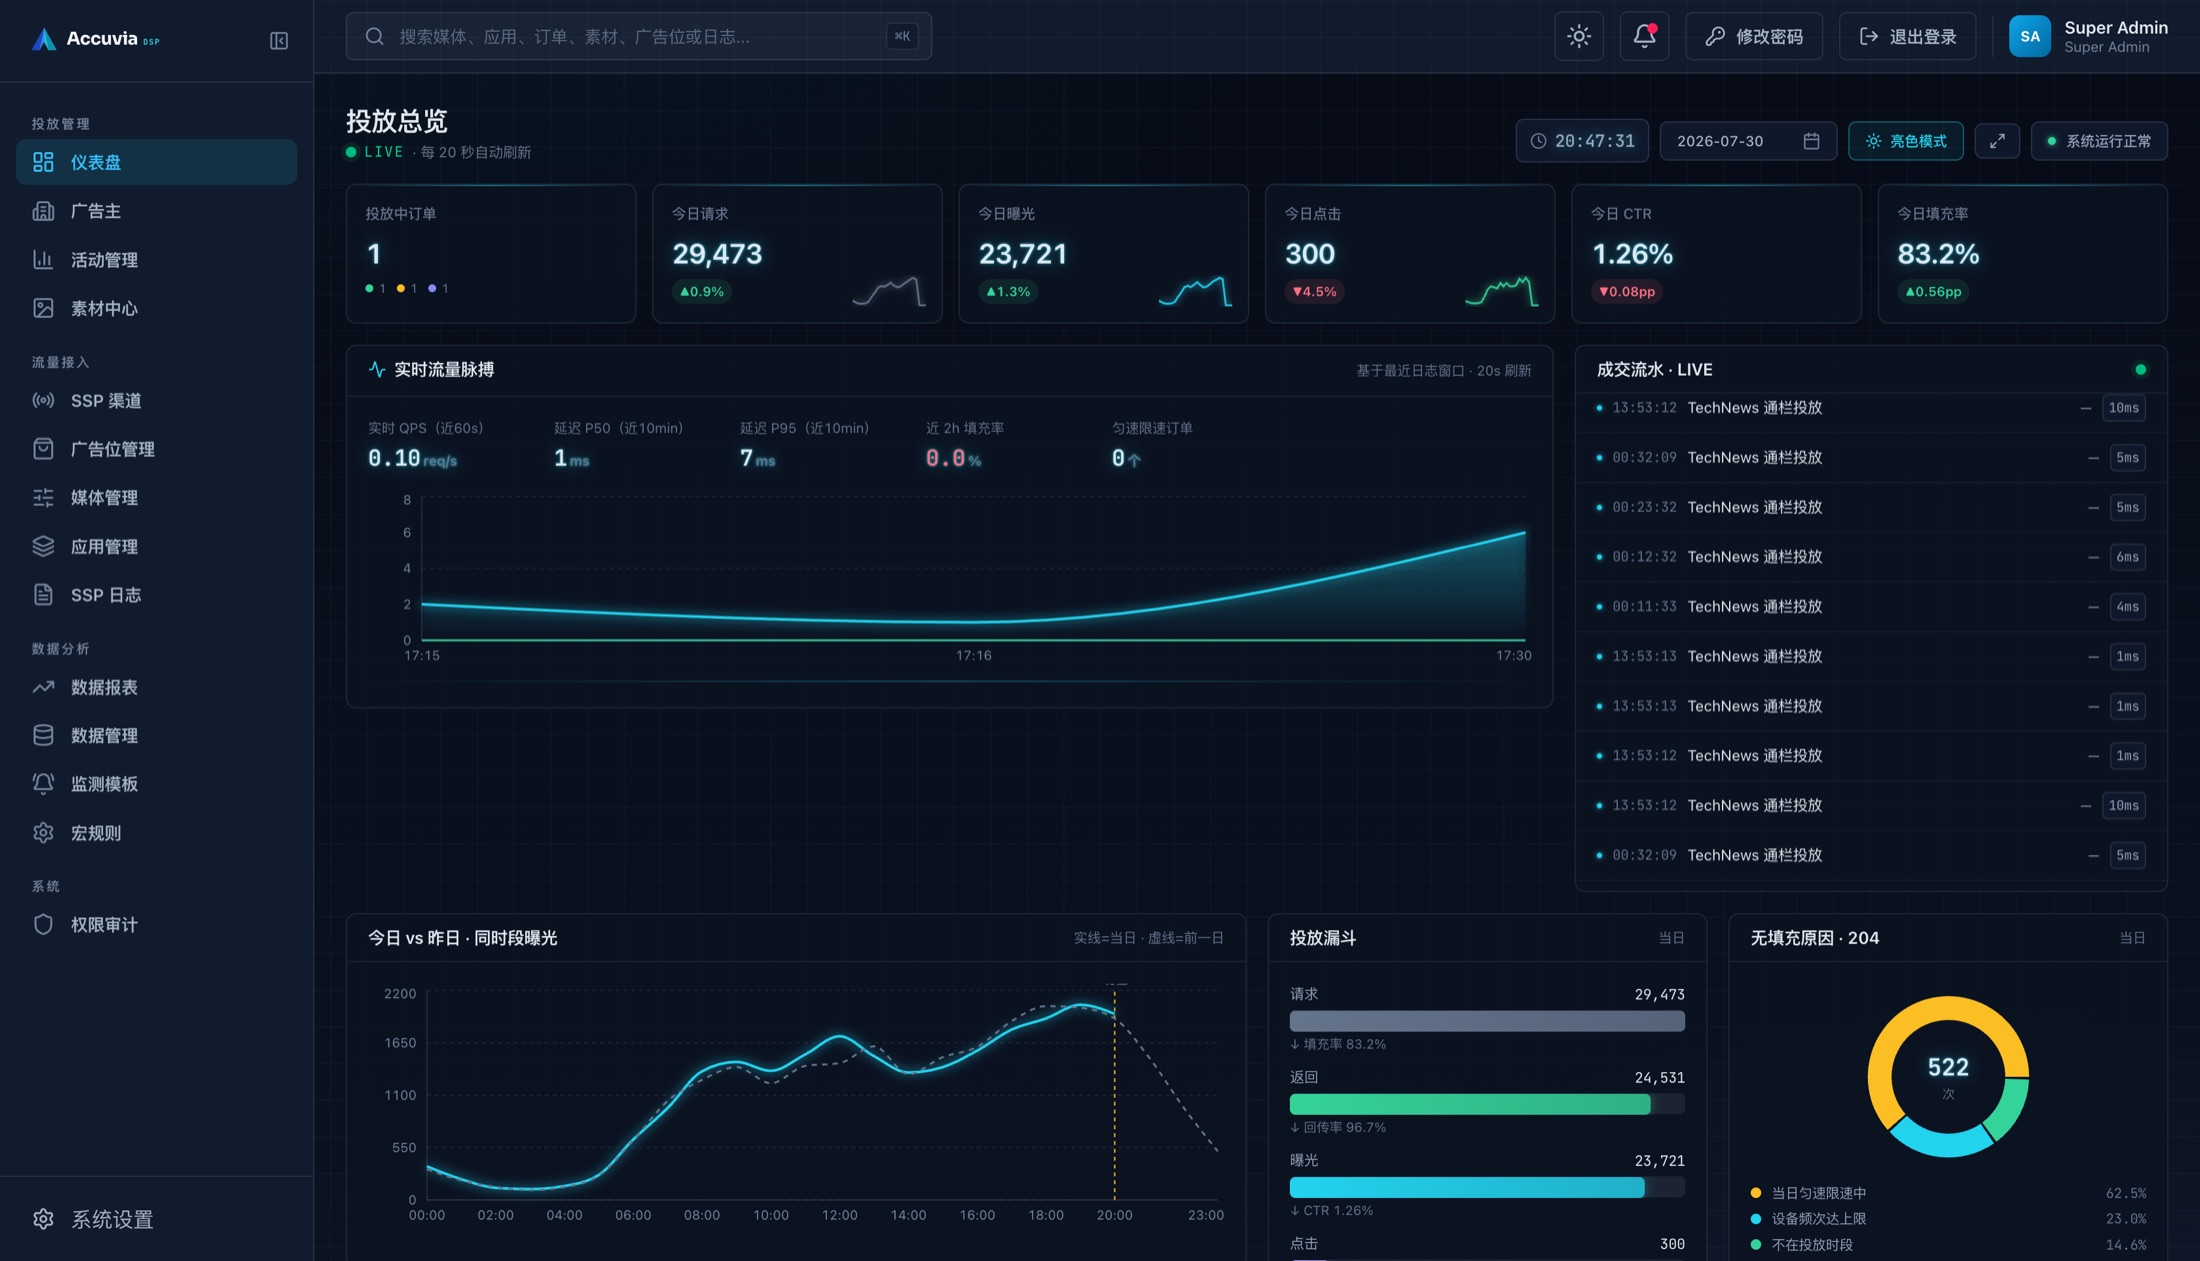Viewport: 2200px width, 1261px height.
Task: Click the ▼4.5% change badge
Action: pyautogui.click(x=1314, y=292)
